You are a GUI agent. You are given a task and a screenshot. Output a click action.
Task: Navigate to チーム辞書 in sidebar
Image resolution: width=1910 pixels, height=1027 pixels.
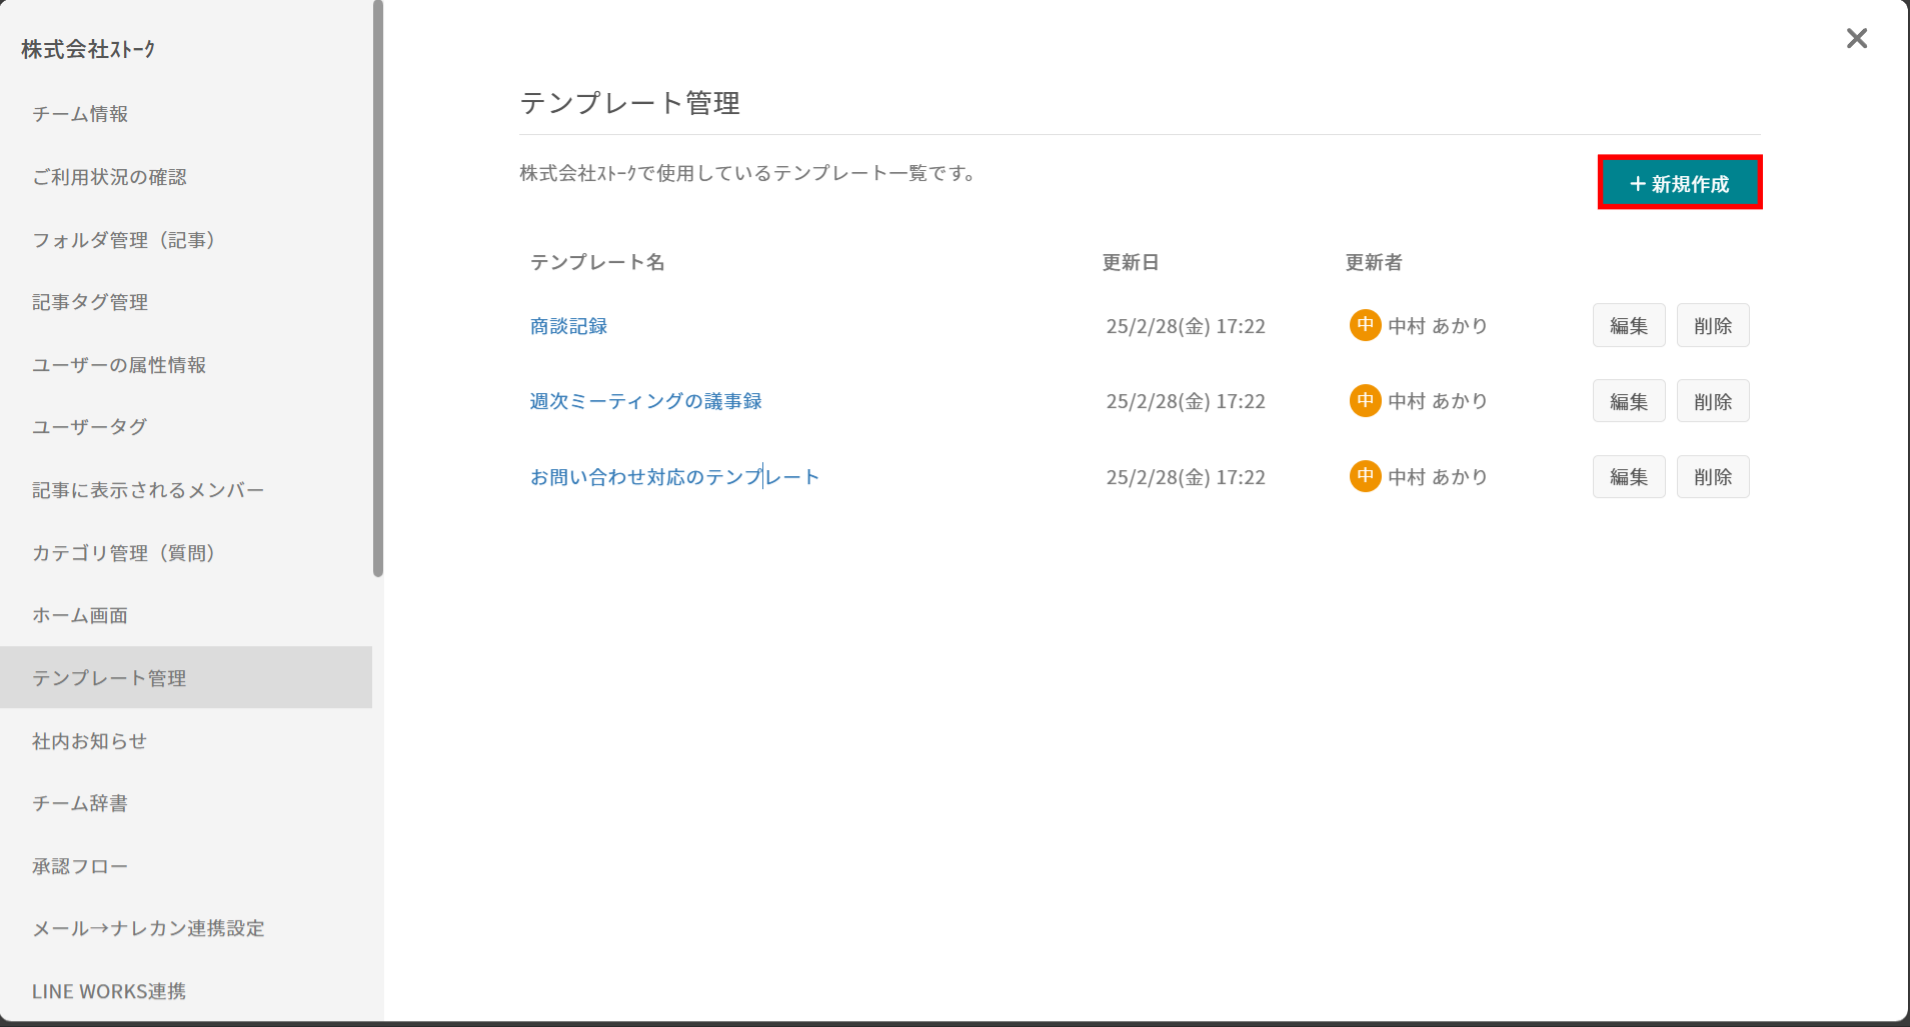click(x=80, y=803)
